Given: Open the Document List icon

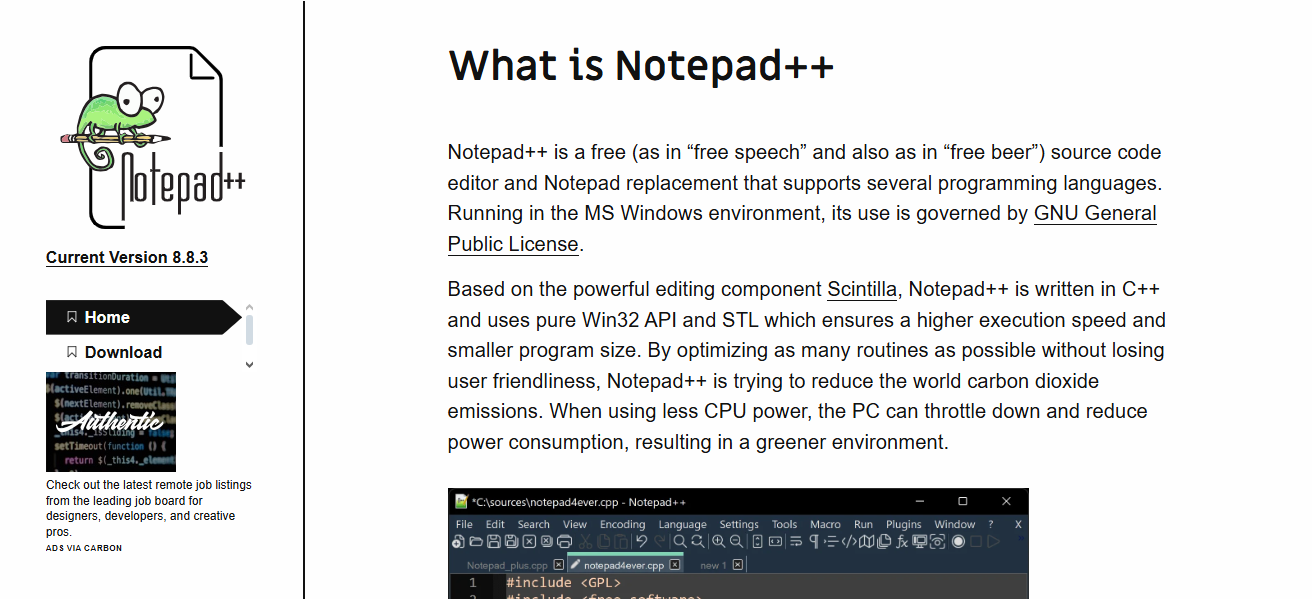Looking at the screenshot, I should [x=884, y=541].
